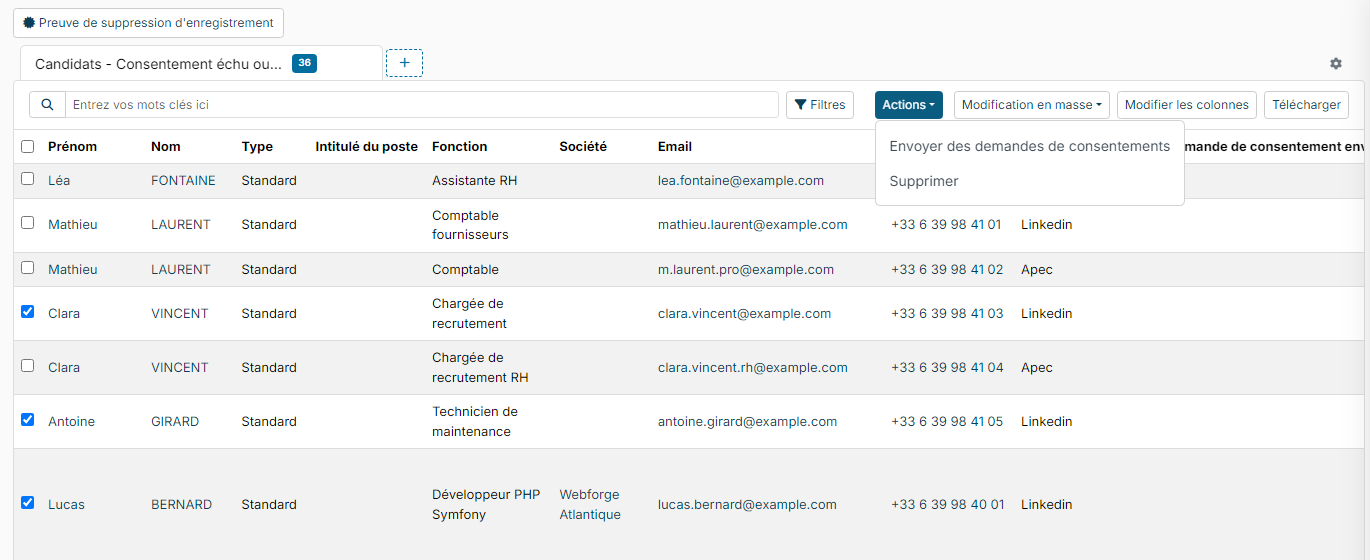Uncheck Lucas BERNARD row checkbox
This screenshot has height=560, width=1370.
coord(28,503)
